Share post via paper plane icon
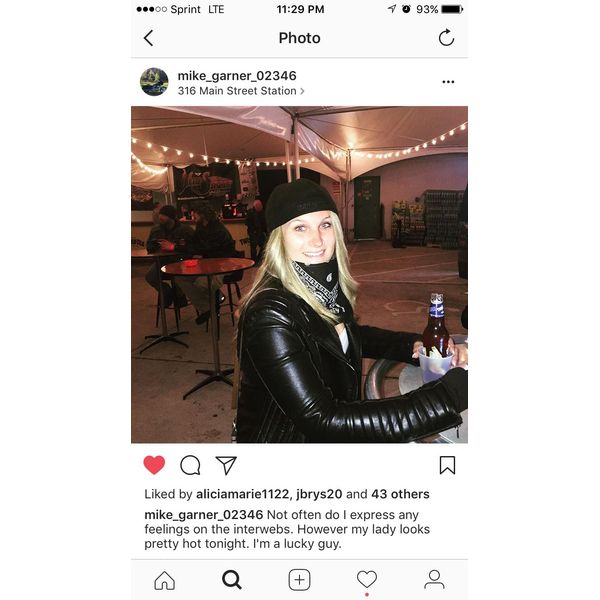The width and height of the screenshot is (600, 600). pyautogui.click(x=226, y=465)
